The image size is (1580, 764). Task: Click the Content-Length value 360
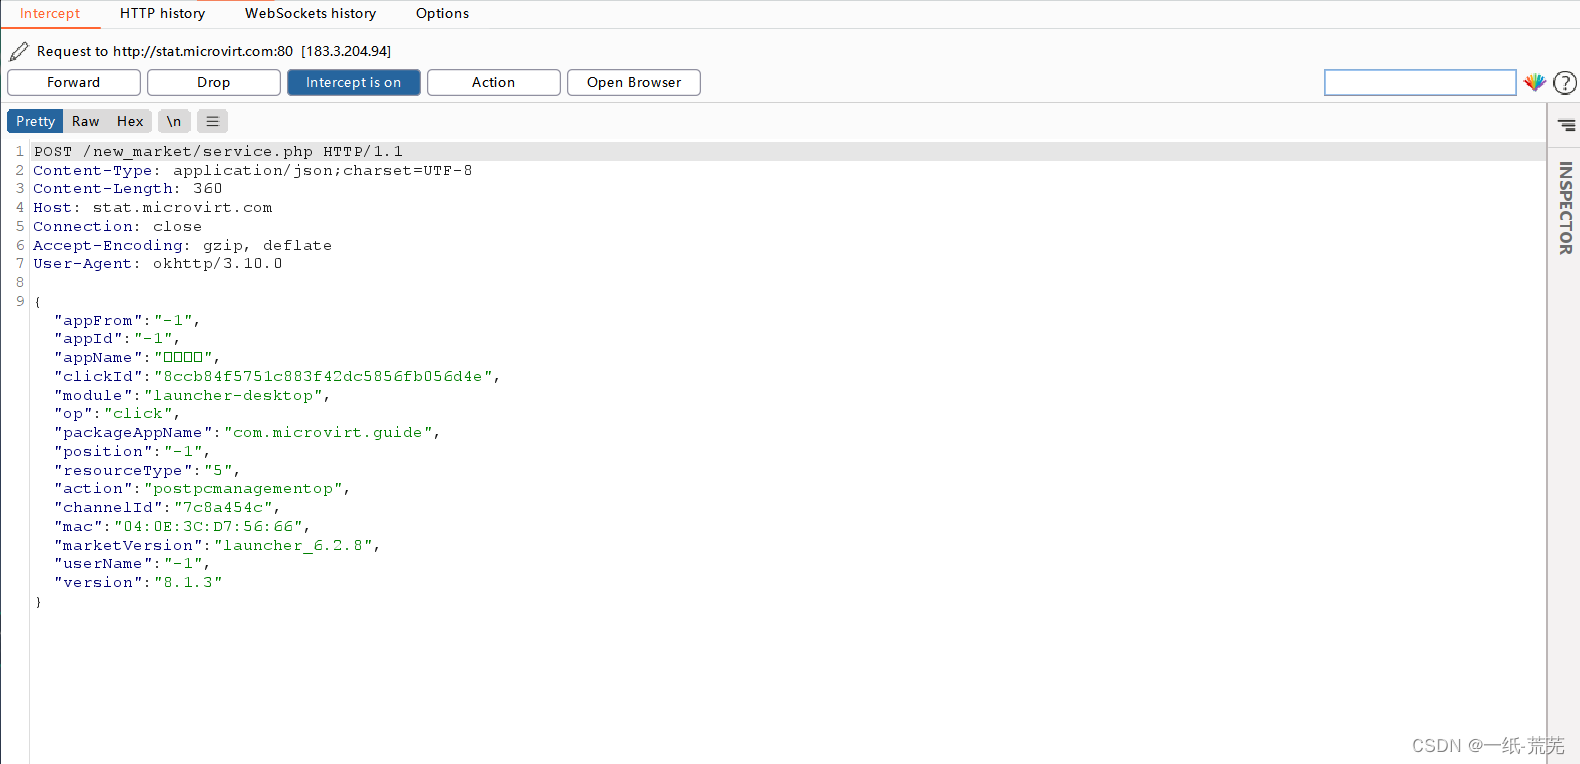(208, 189)
